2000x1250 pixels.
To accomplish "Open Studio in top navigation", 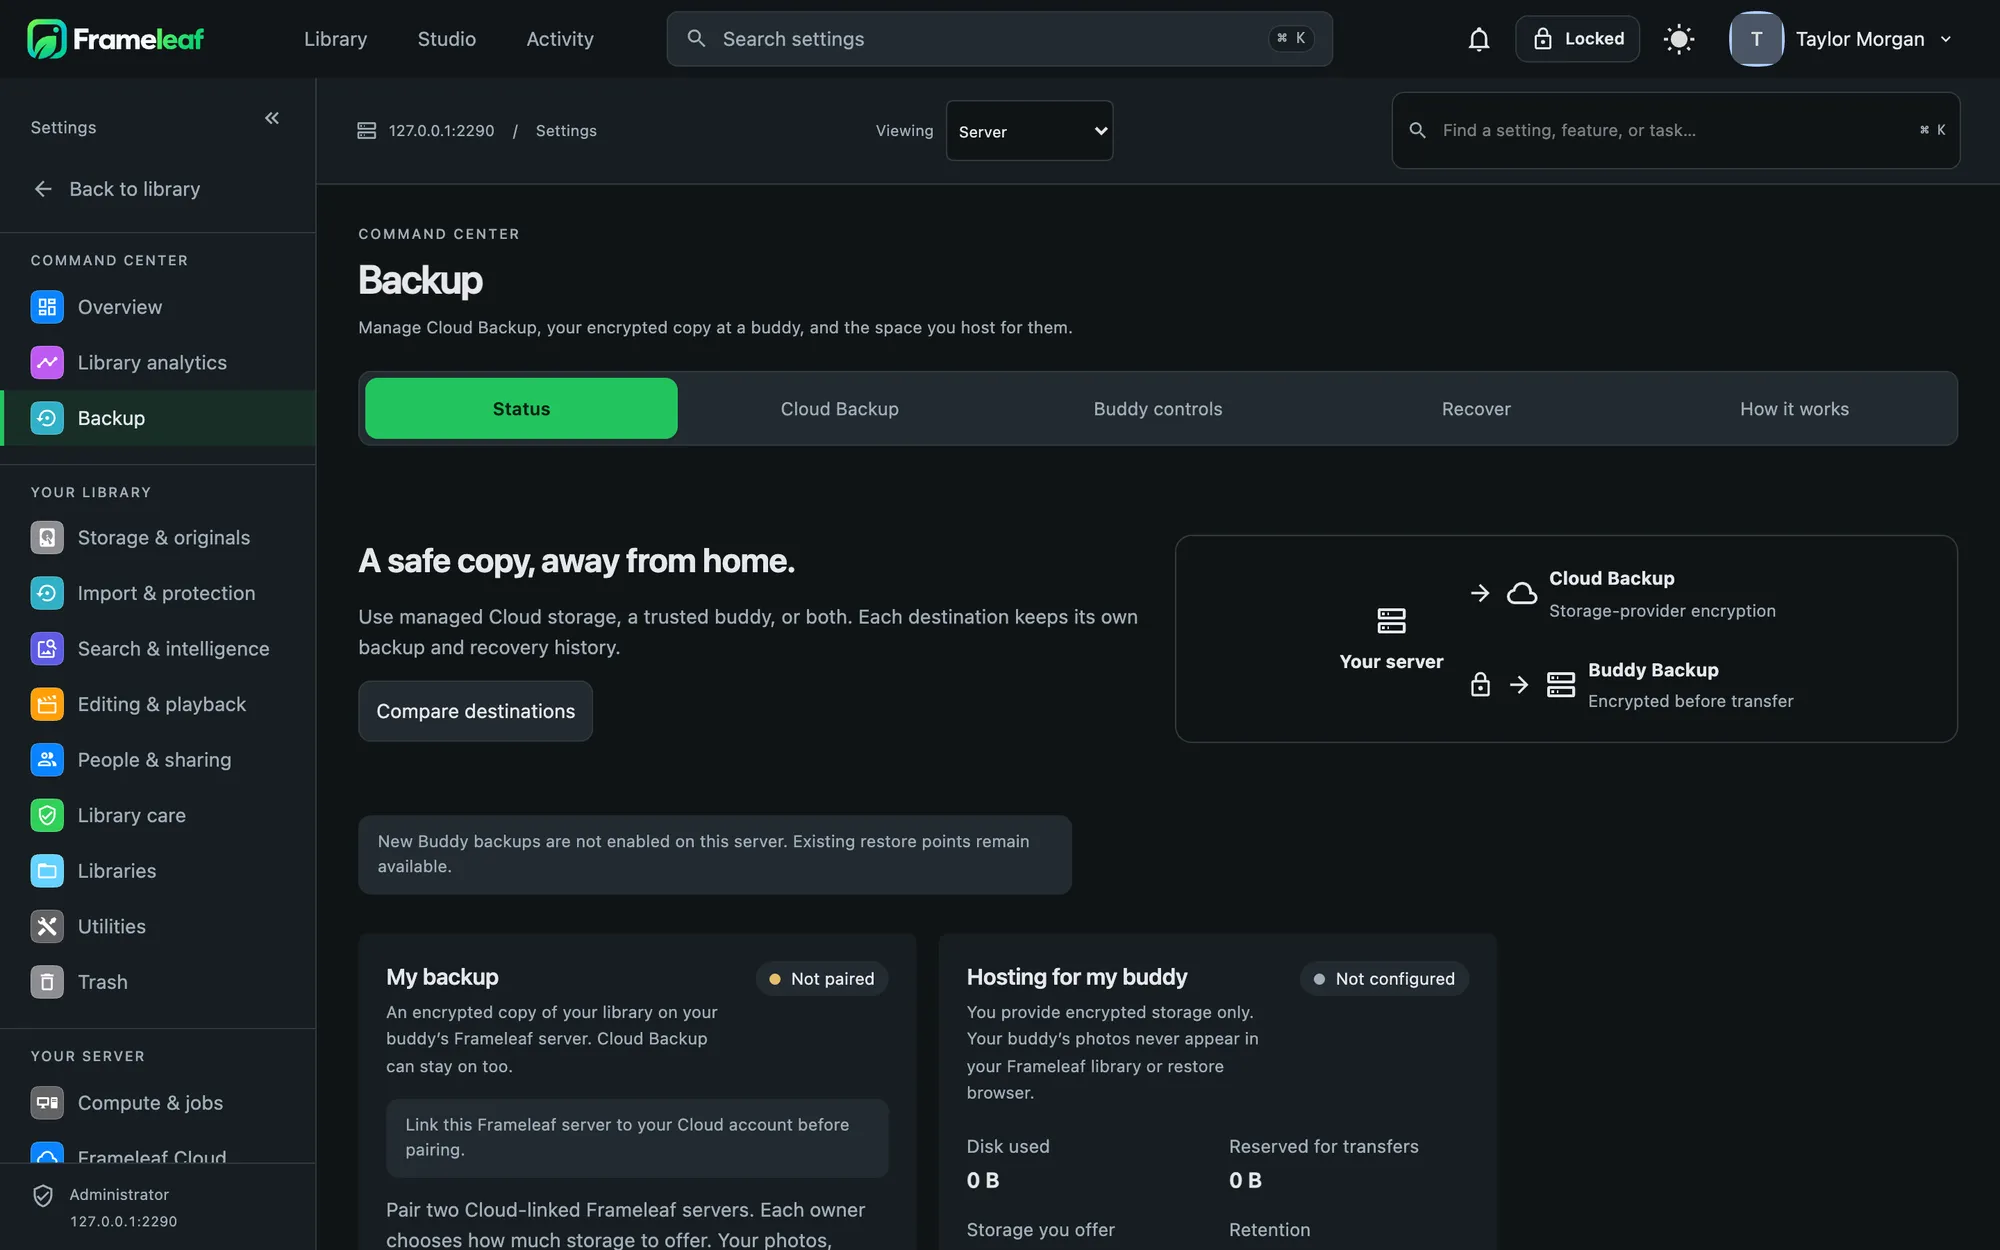I will pos(446,39).
